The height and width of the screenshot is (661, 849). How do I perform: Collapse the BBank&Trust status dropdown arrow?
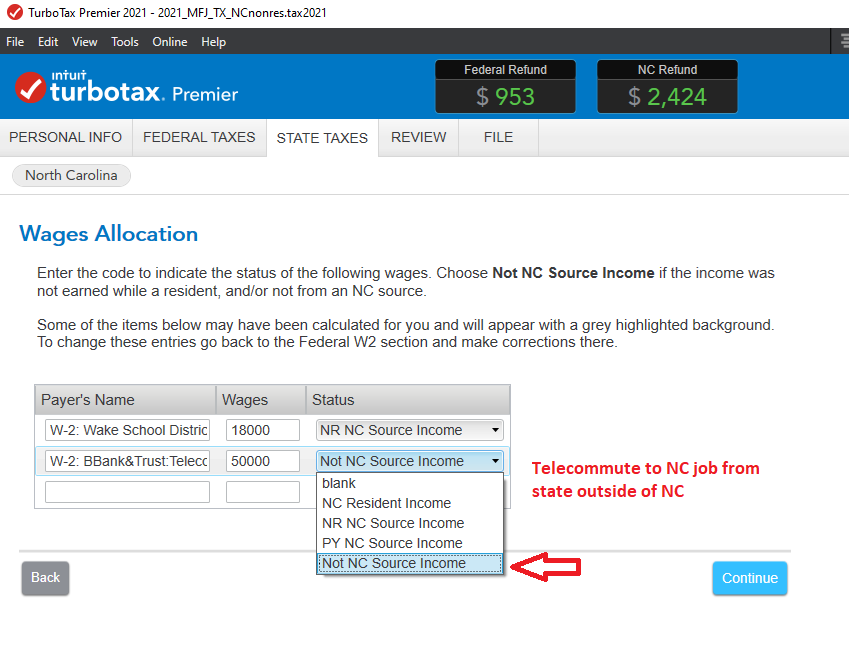tap(495, 462)
